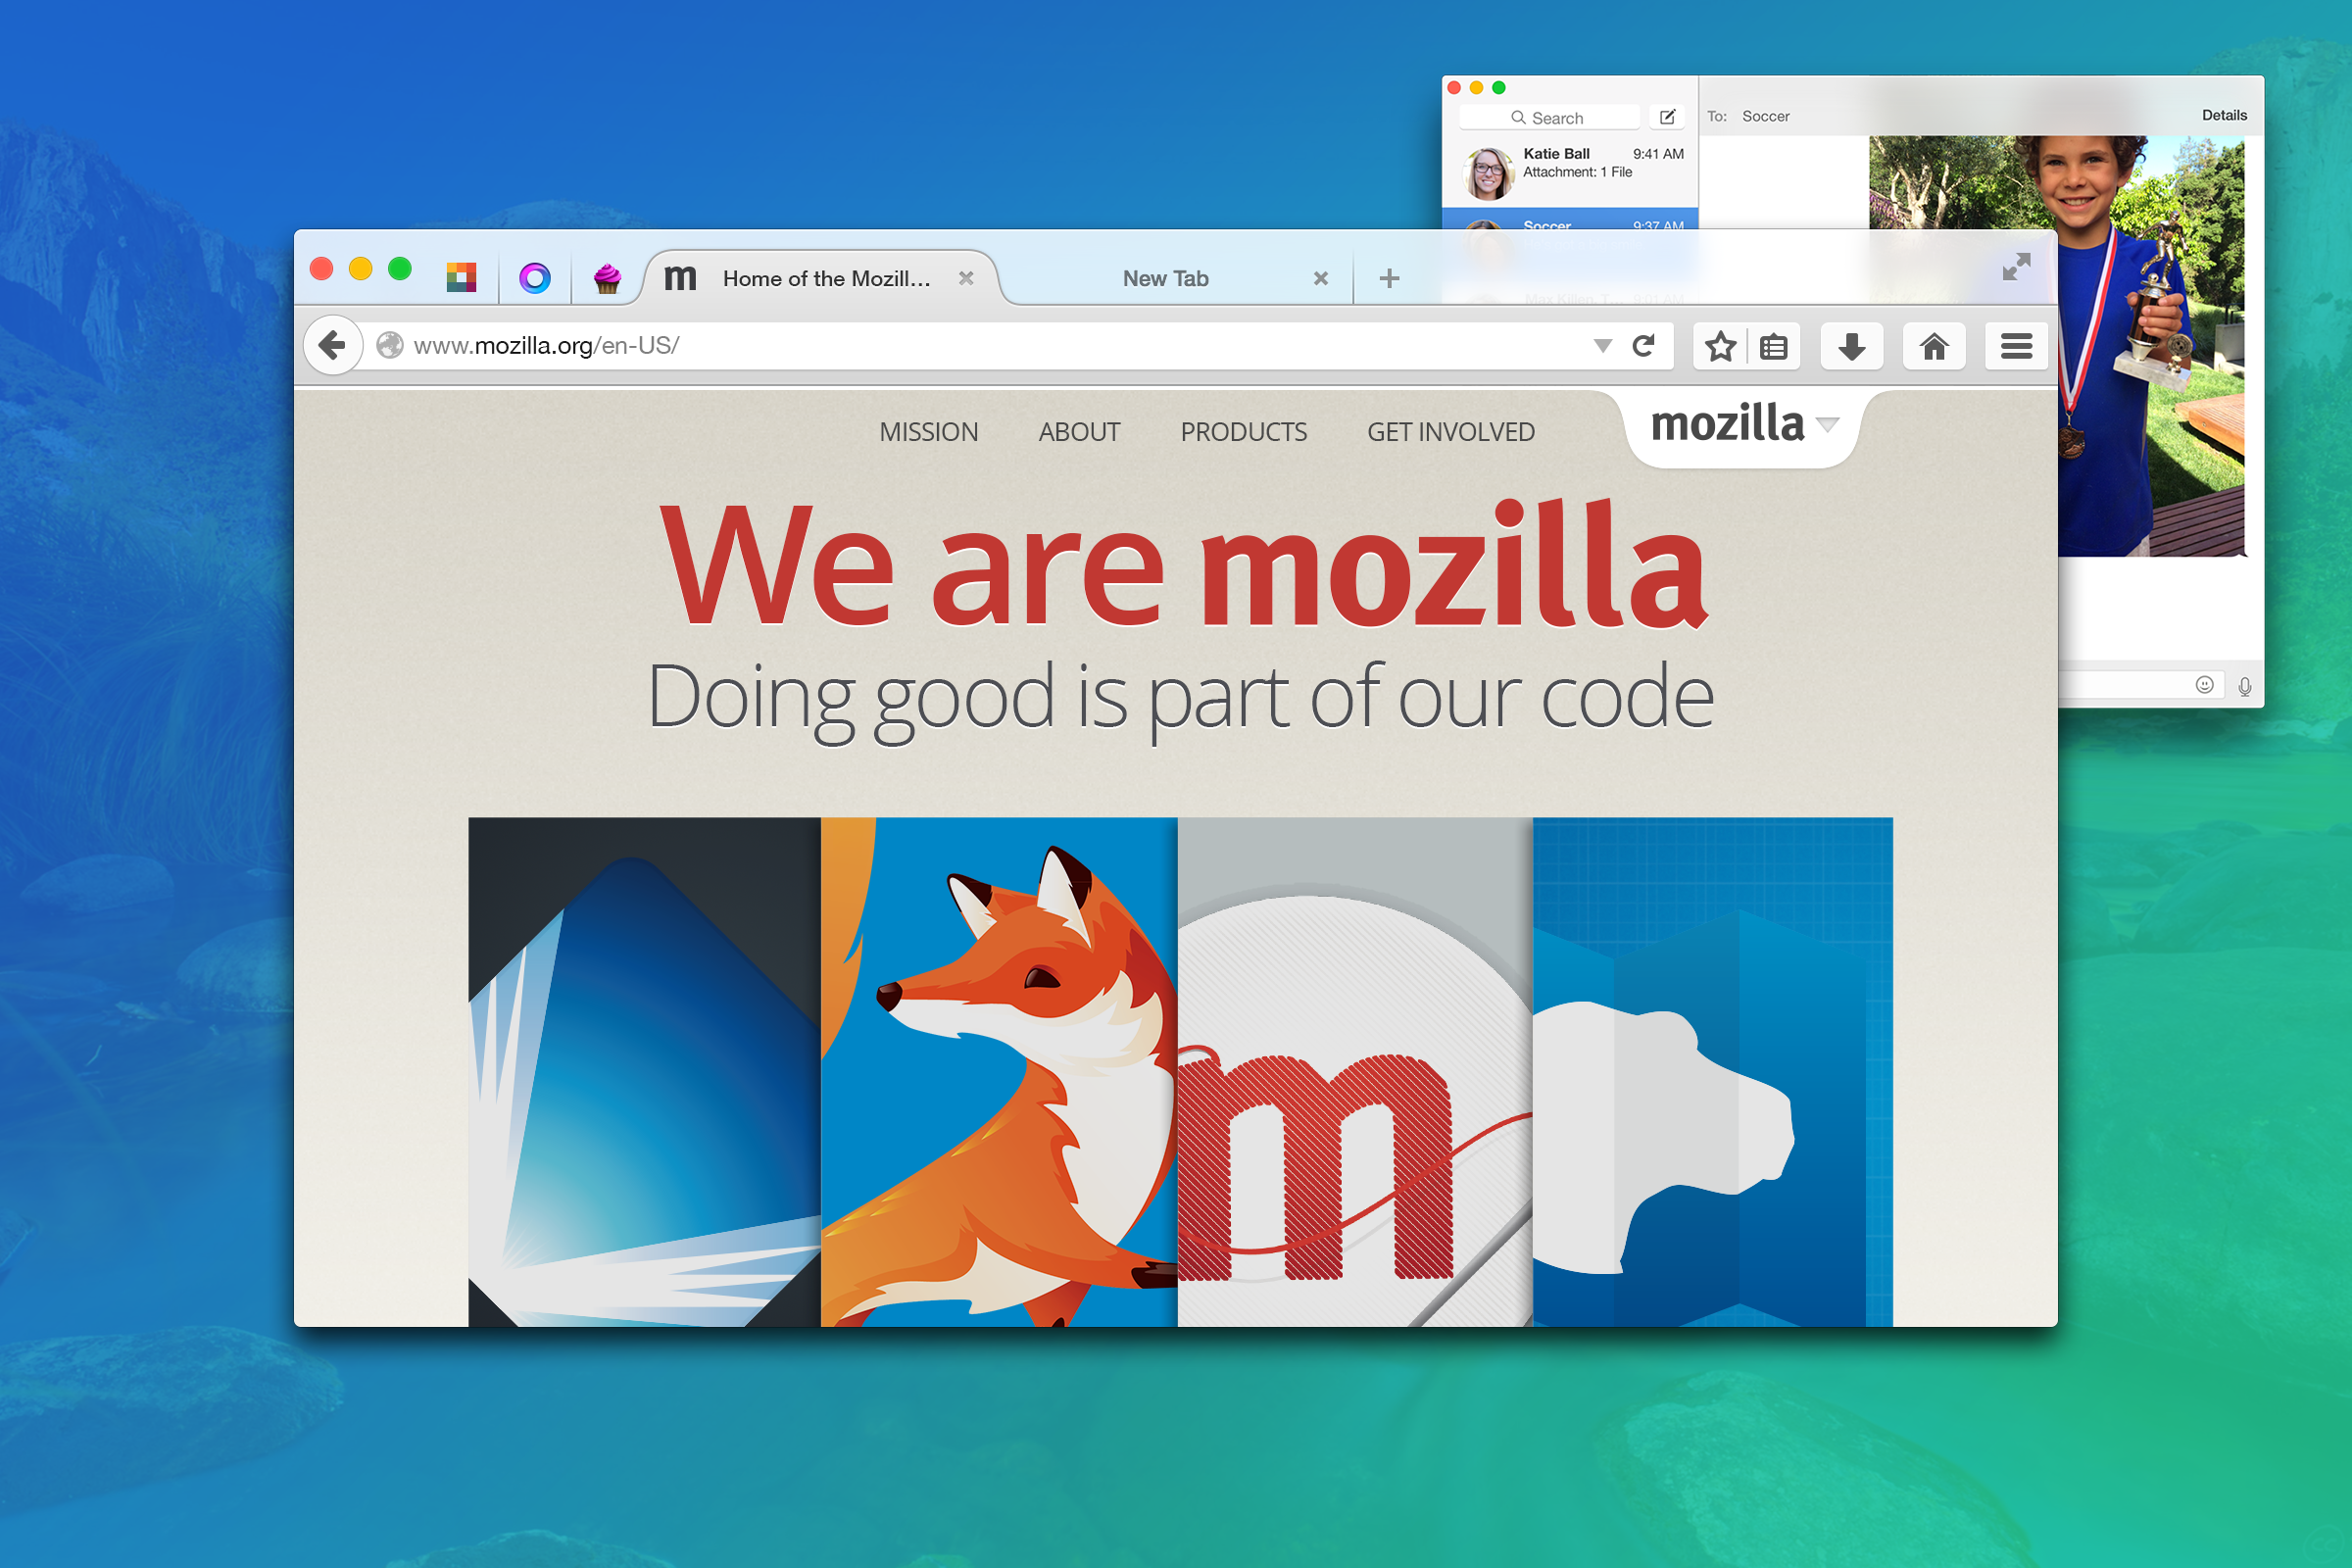This screenshot has height=1568, width=2352.
Task: Open the Firefox fox promo tile
Action: [x=999, y=1072]
